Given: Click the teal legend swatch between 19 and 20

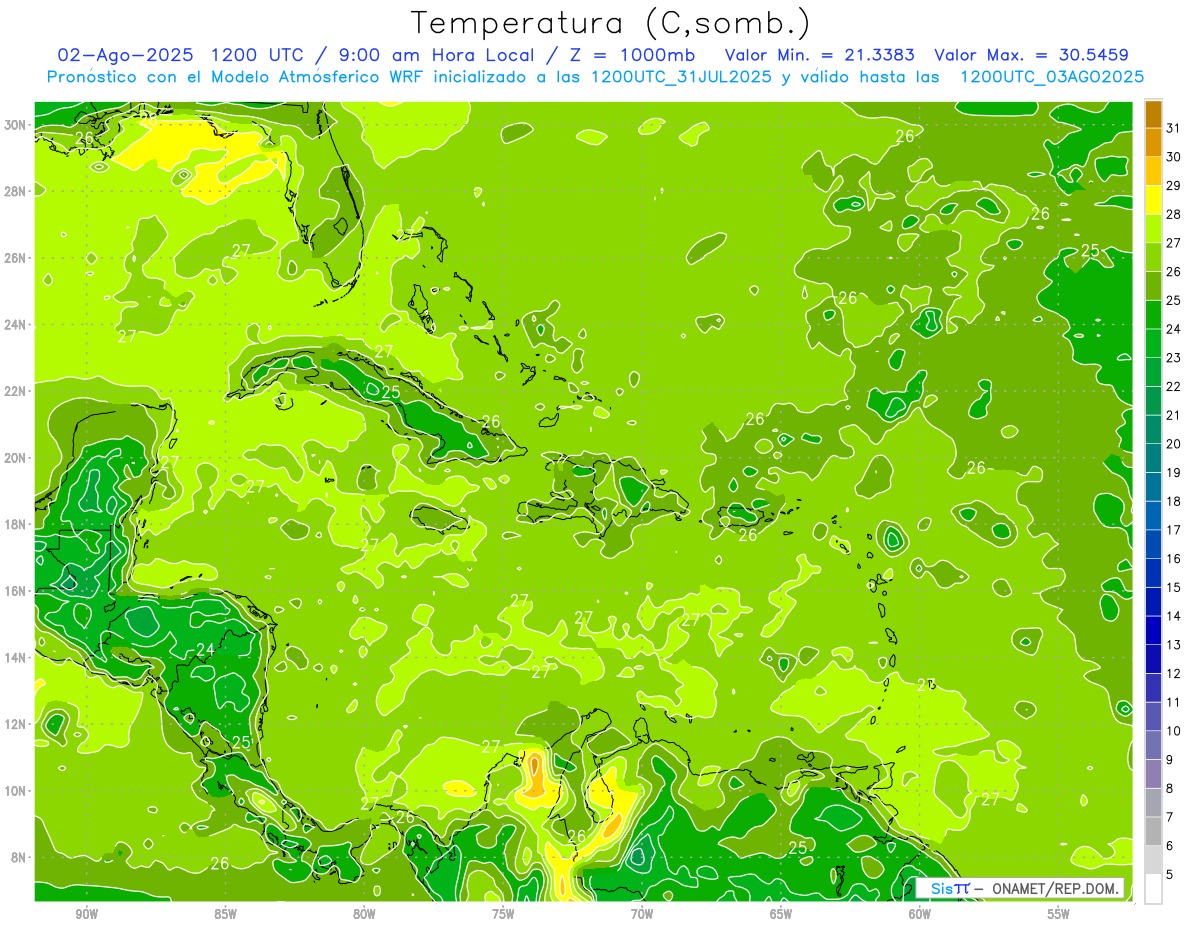Looking at the screenshot, I should click(x=1153, y=458).
